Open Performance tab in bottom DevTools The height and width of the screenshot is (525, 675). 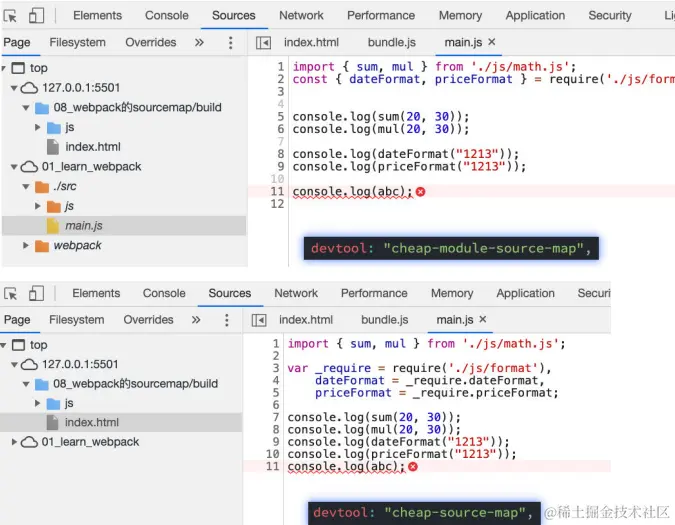coord(374,293)
